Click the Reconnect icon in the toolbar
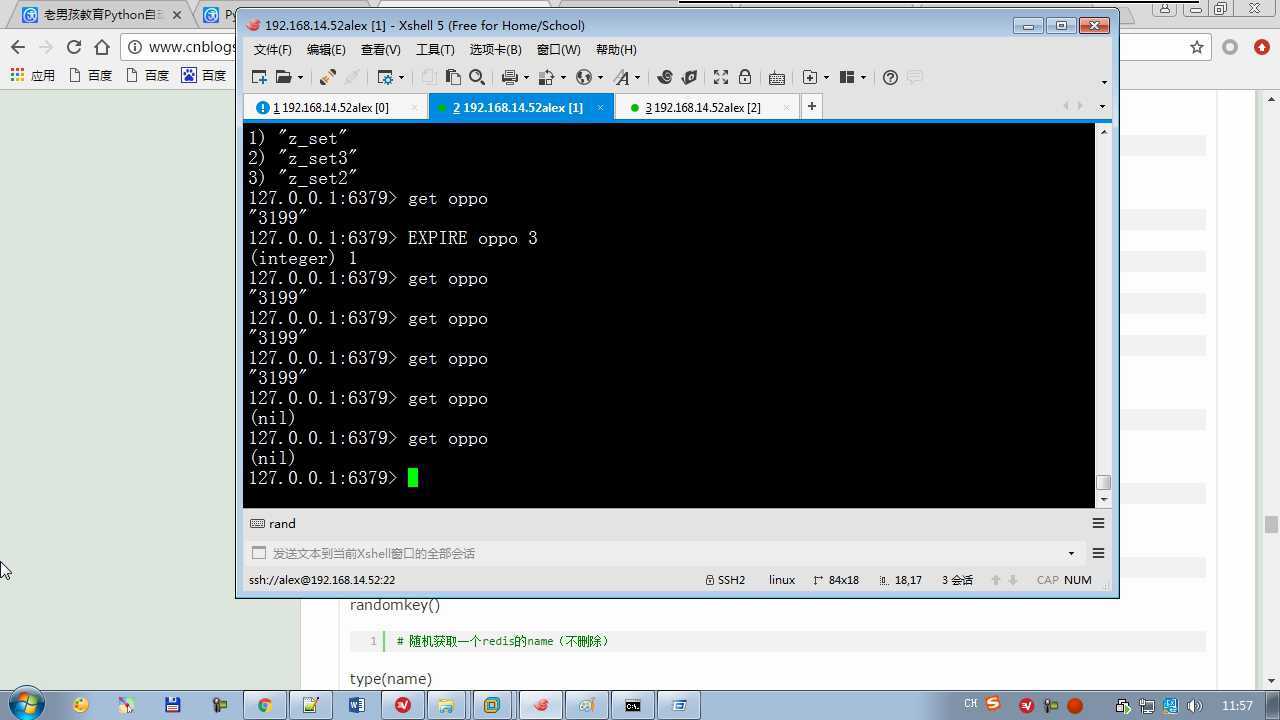 pyautogui.click(x=327, y=77)
